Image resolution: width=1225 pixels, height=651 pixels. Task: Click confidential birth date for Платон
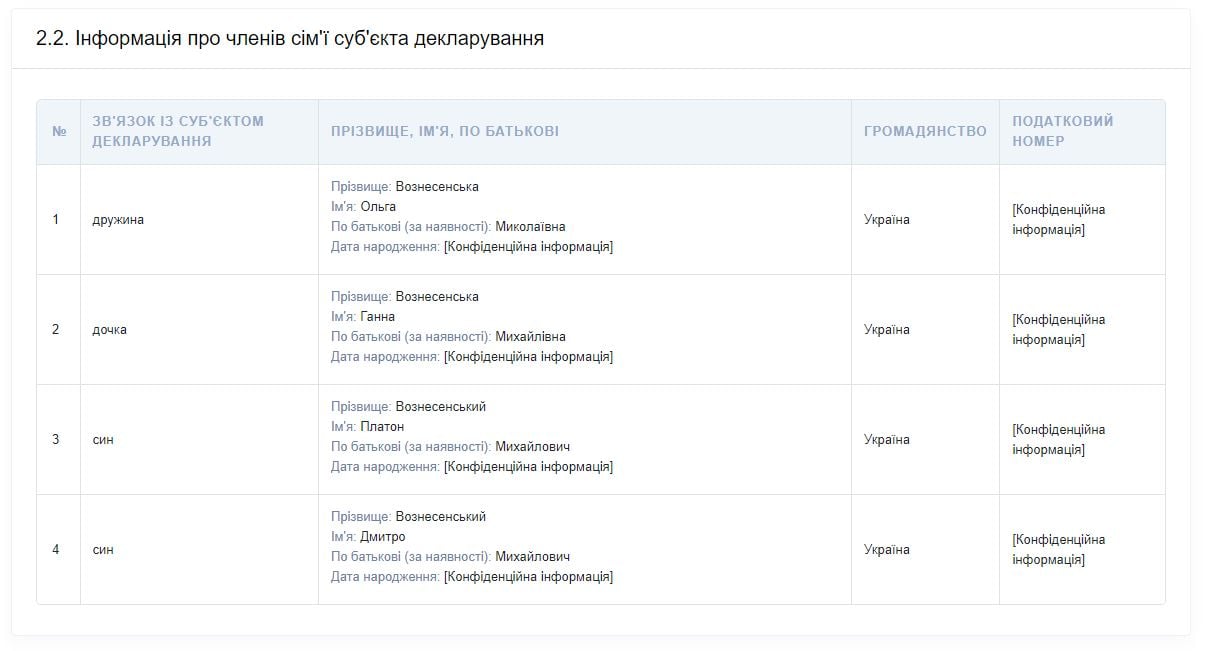tap(528, 467)
